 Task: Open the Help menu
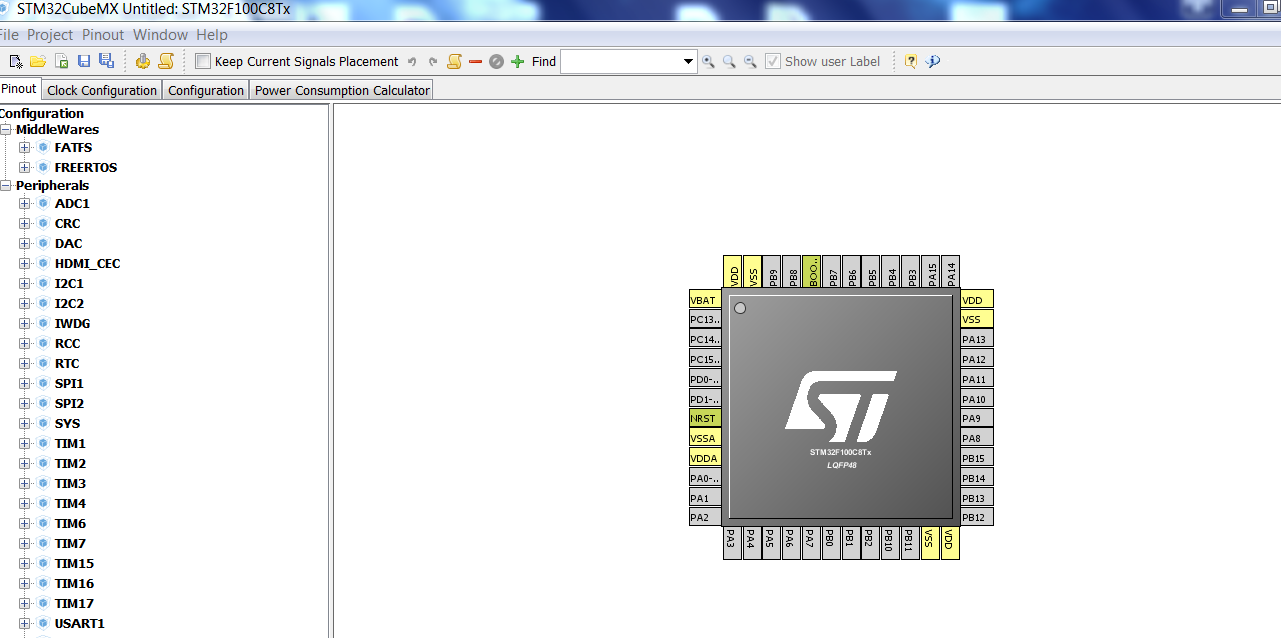coord(212,34)
